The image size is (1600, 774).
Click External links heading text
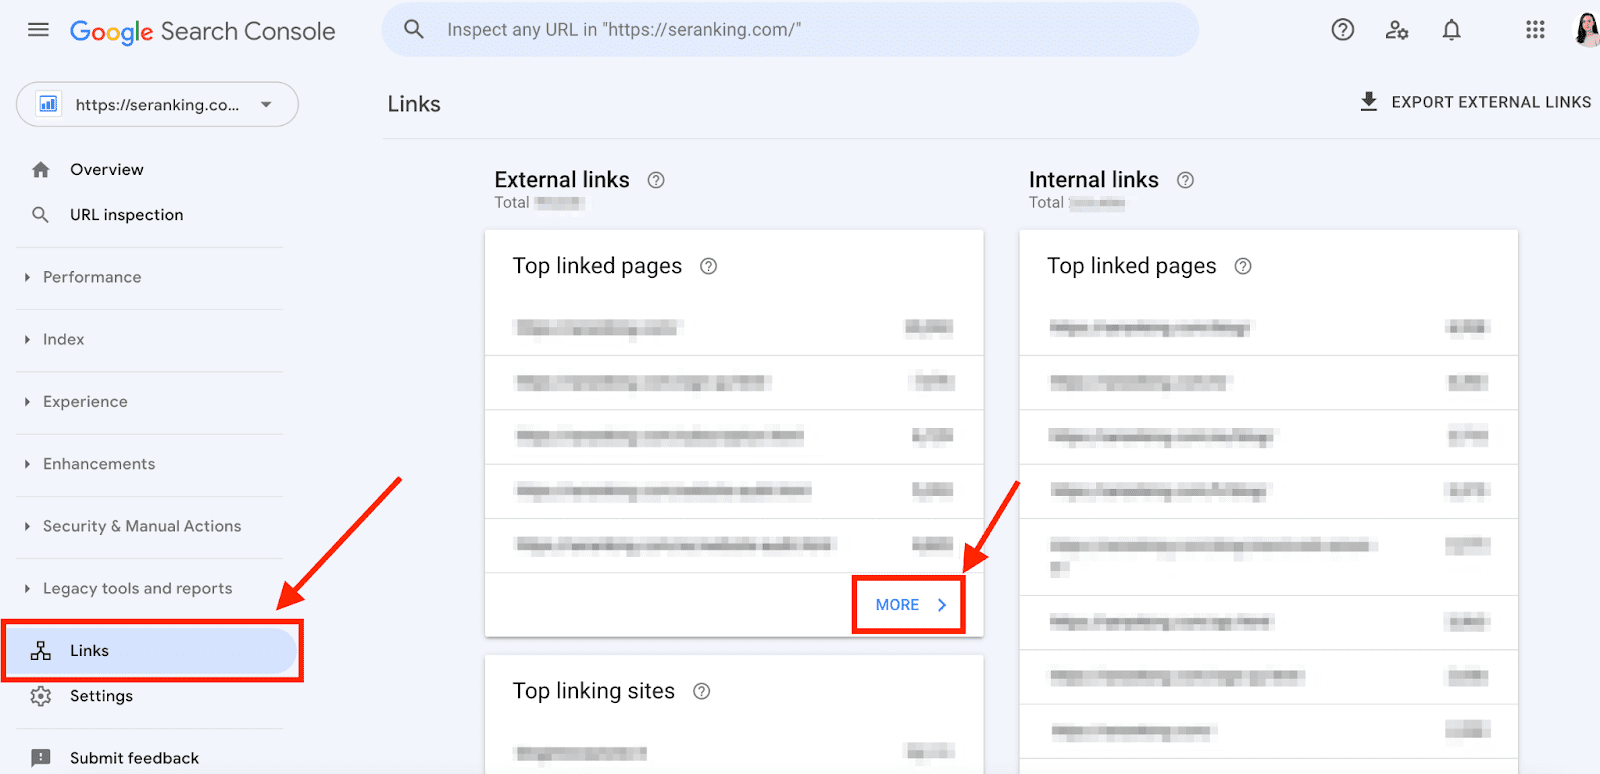[562, 180]
